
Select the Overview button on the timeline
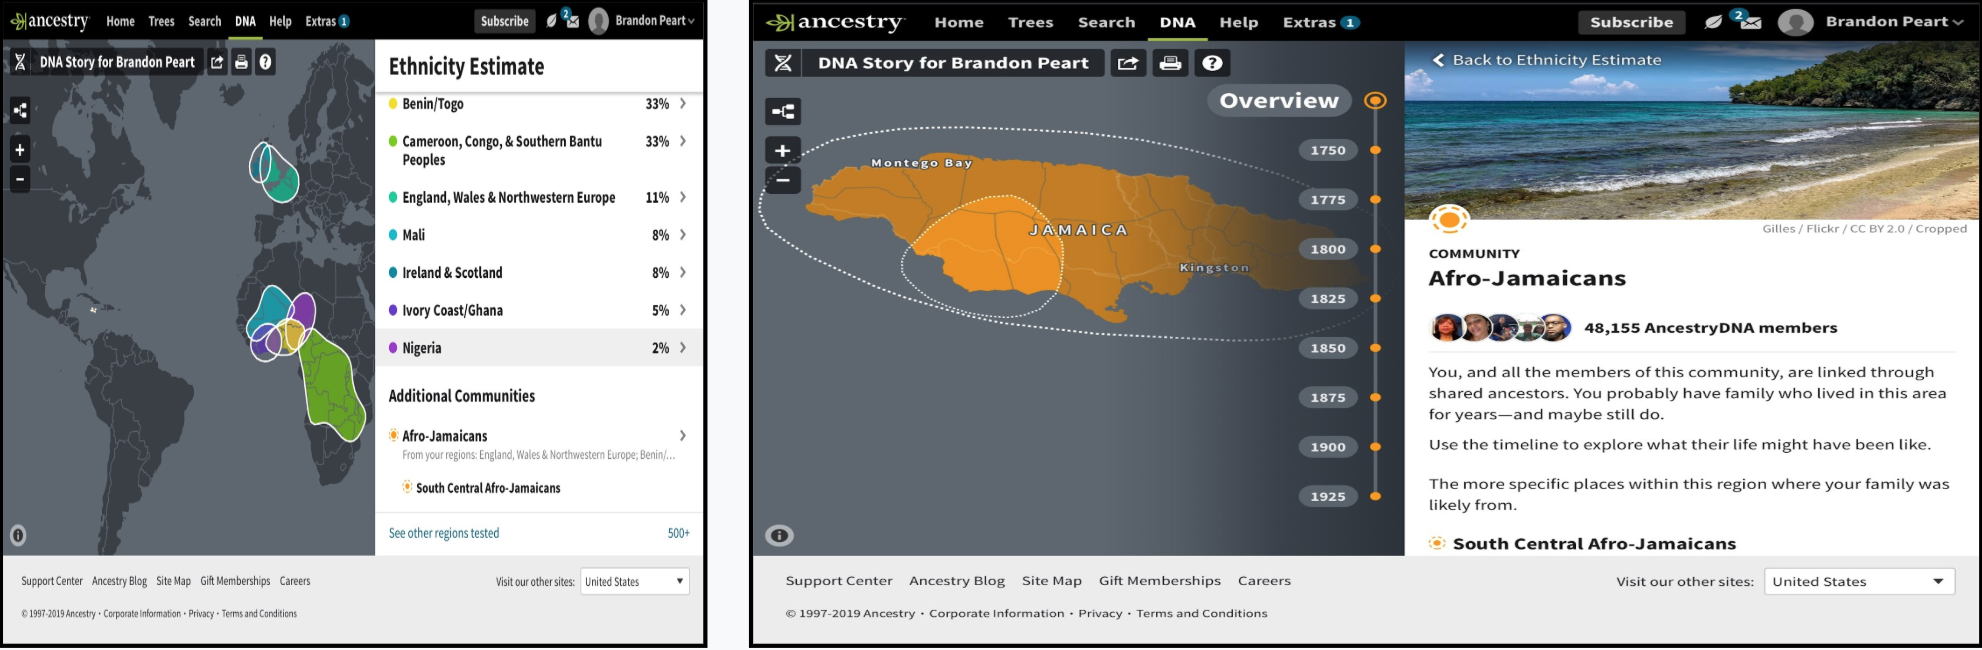pyautogui.click(x=1279, y=101)
